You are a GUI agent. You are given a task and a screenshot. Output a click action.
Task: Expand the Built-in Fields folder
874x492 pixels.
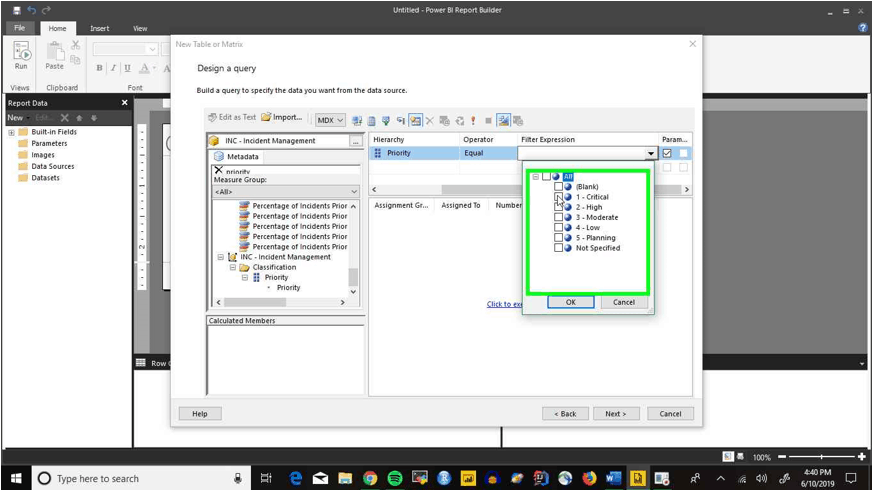point(11,133)
